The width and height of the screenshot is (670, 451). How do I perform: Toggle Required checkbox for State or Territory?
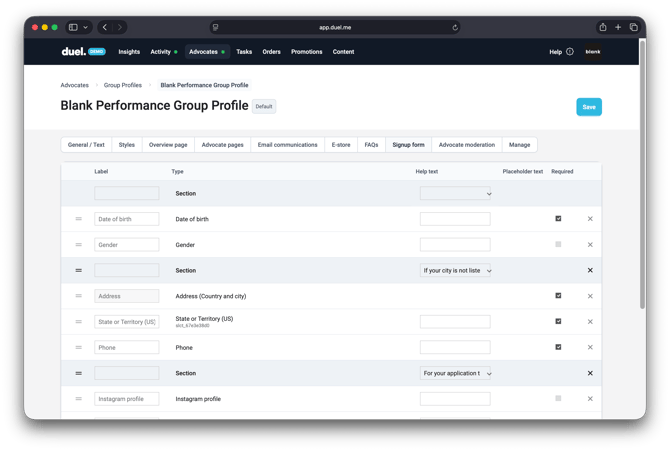coord(558,322)
